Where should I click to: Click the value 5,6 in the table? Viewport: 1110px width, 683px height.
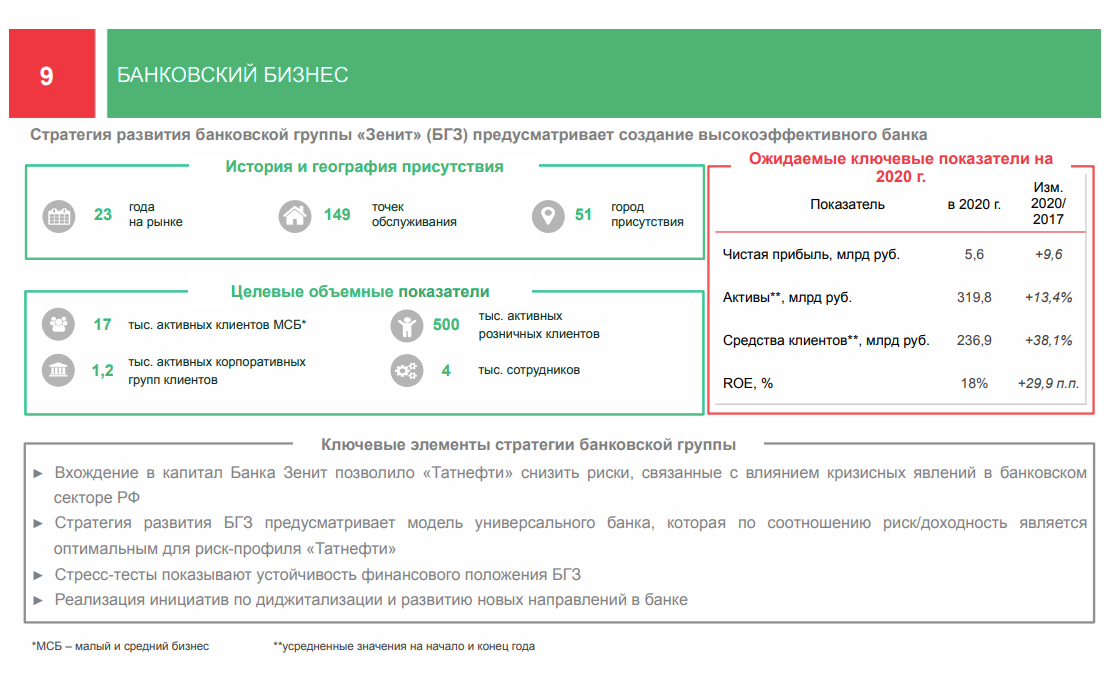[x=974, y=254]
